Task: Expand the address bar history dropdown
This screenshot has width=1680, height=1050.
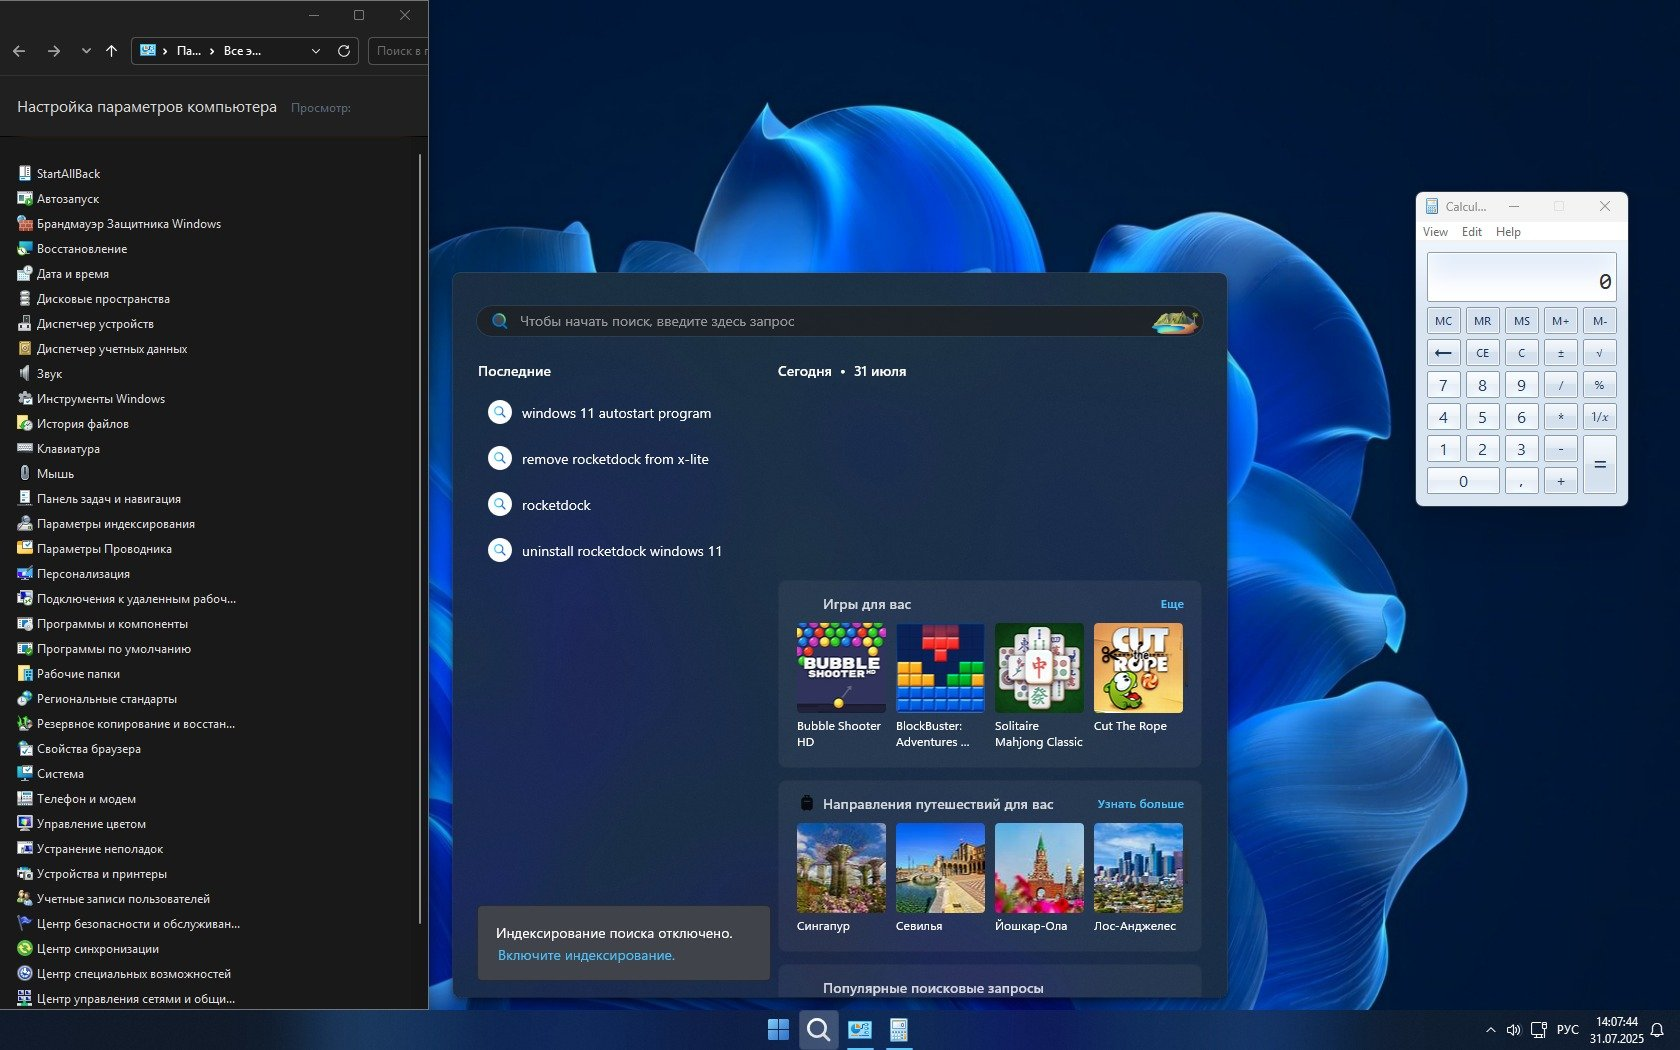Action: (x=316, y=51)
